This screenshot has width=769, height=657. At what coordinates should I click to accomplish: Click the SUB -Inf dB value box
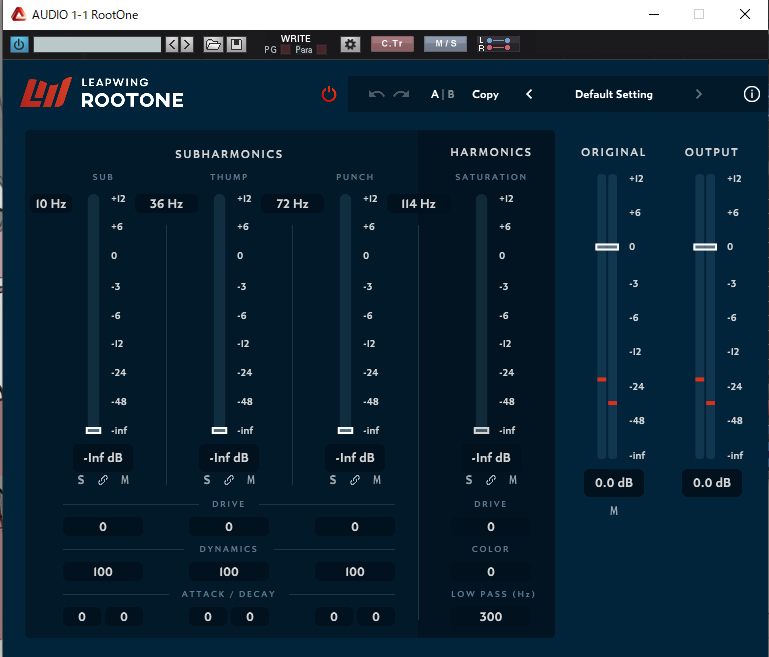pos(103,457)
